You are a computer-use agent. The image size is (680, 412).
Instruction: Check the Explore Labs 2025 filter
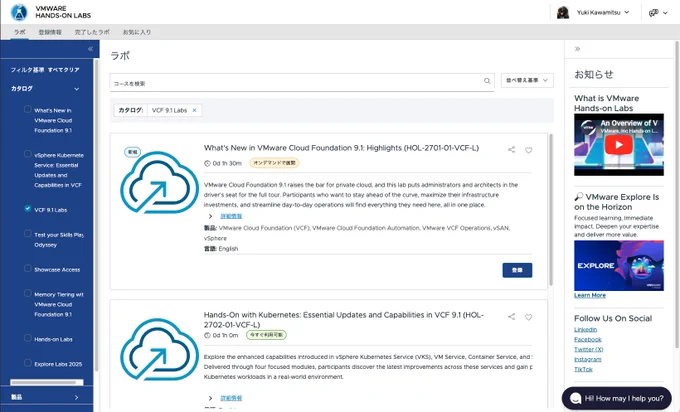point(28,363)
